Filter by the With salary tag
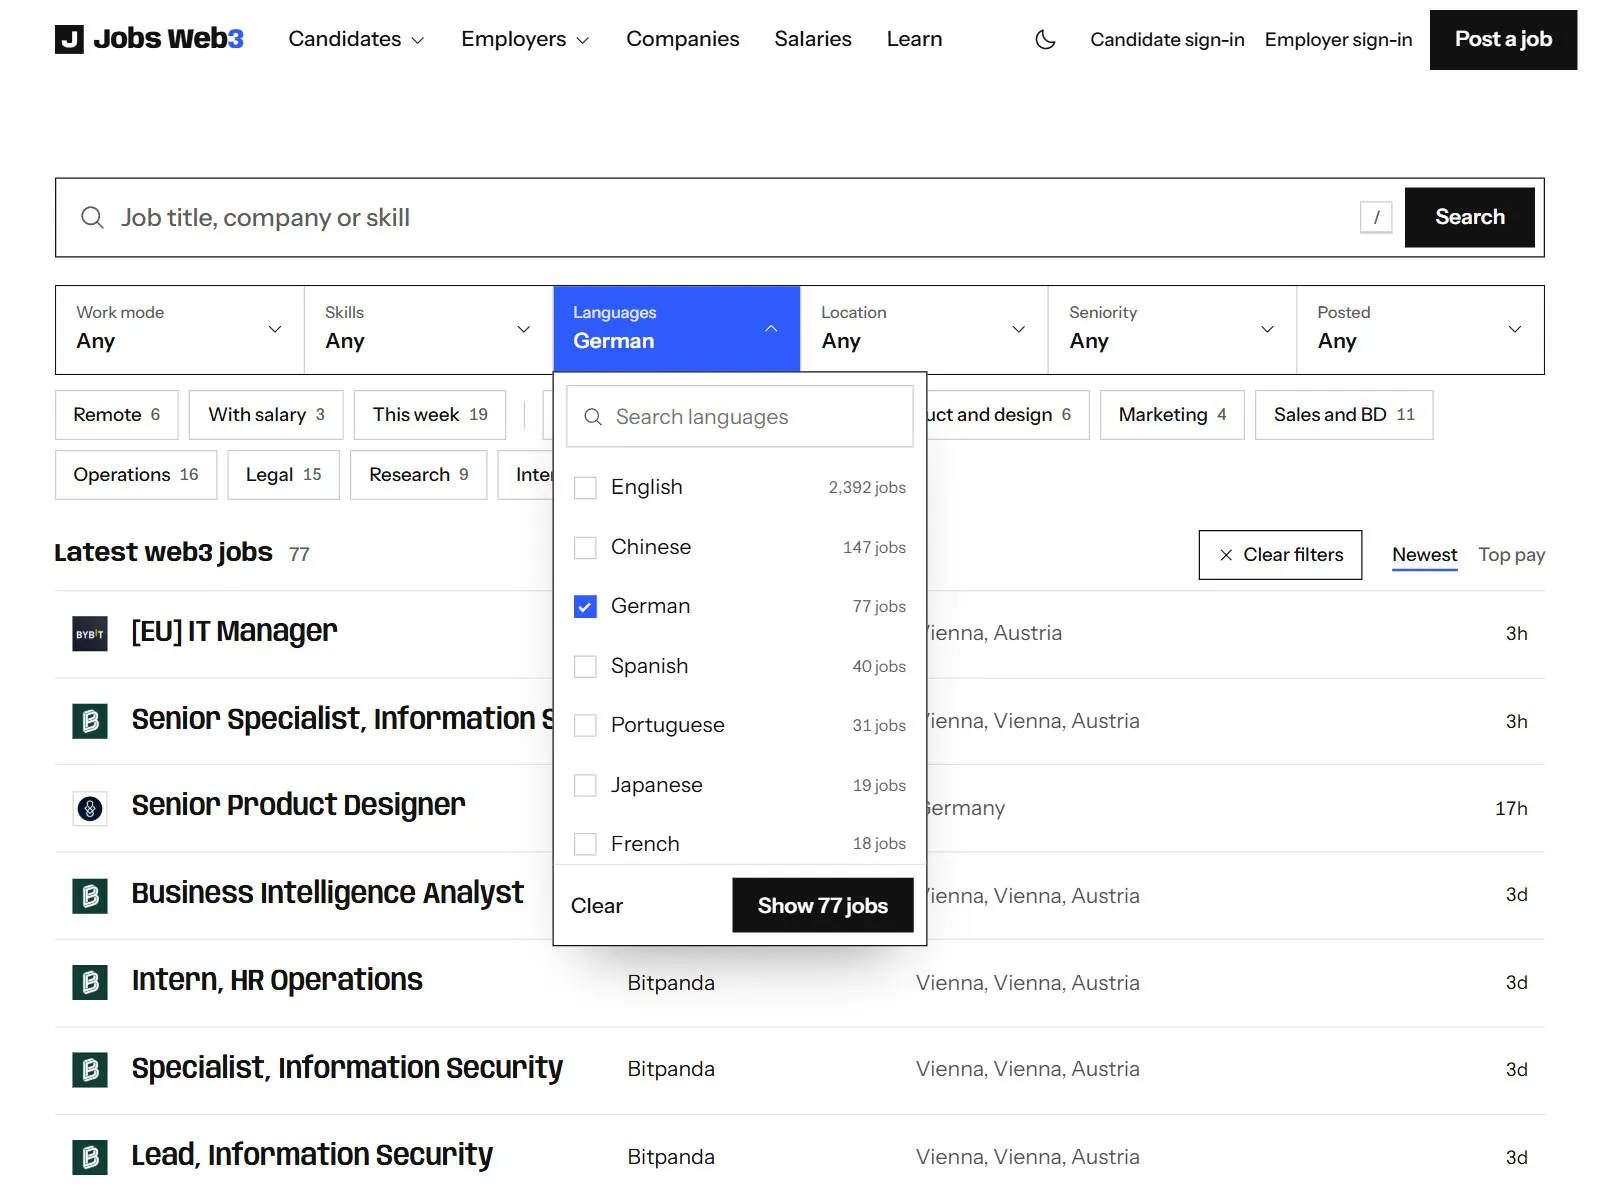 click(x=266, y=415)
